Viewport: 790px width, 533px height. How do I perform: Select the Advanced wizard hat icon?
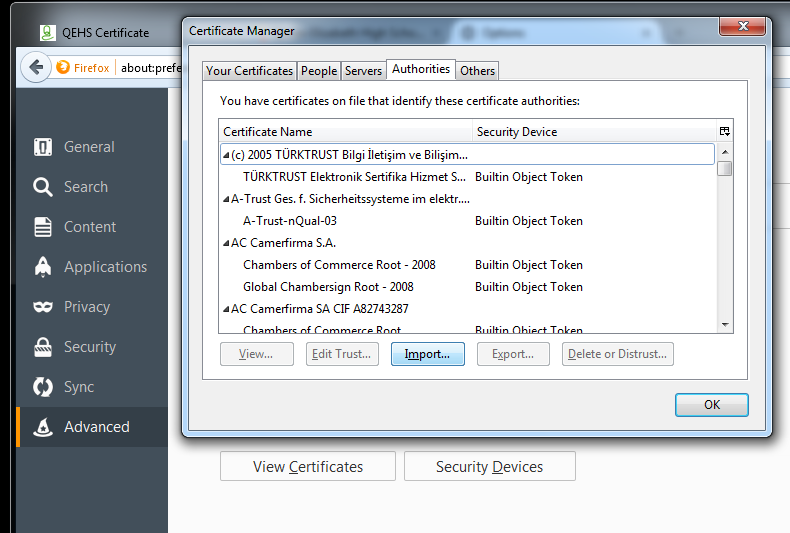point(43,427)
